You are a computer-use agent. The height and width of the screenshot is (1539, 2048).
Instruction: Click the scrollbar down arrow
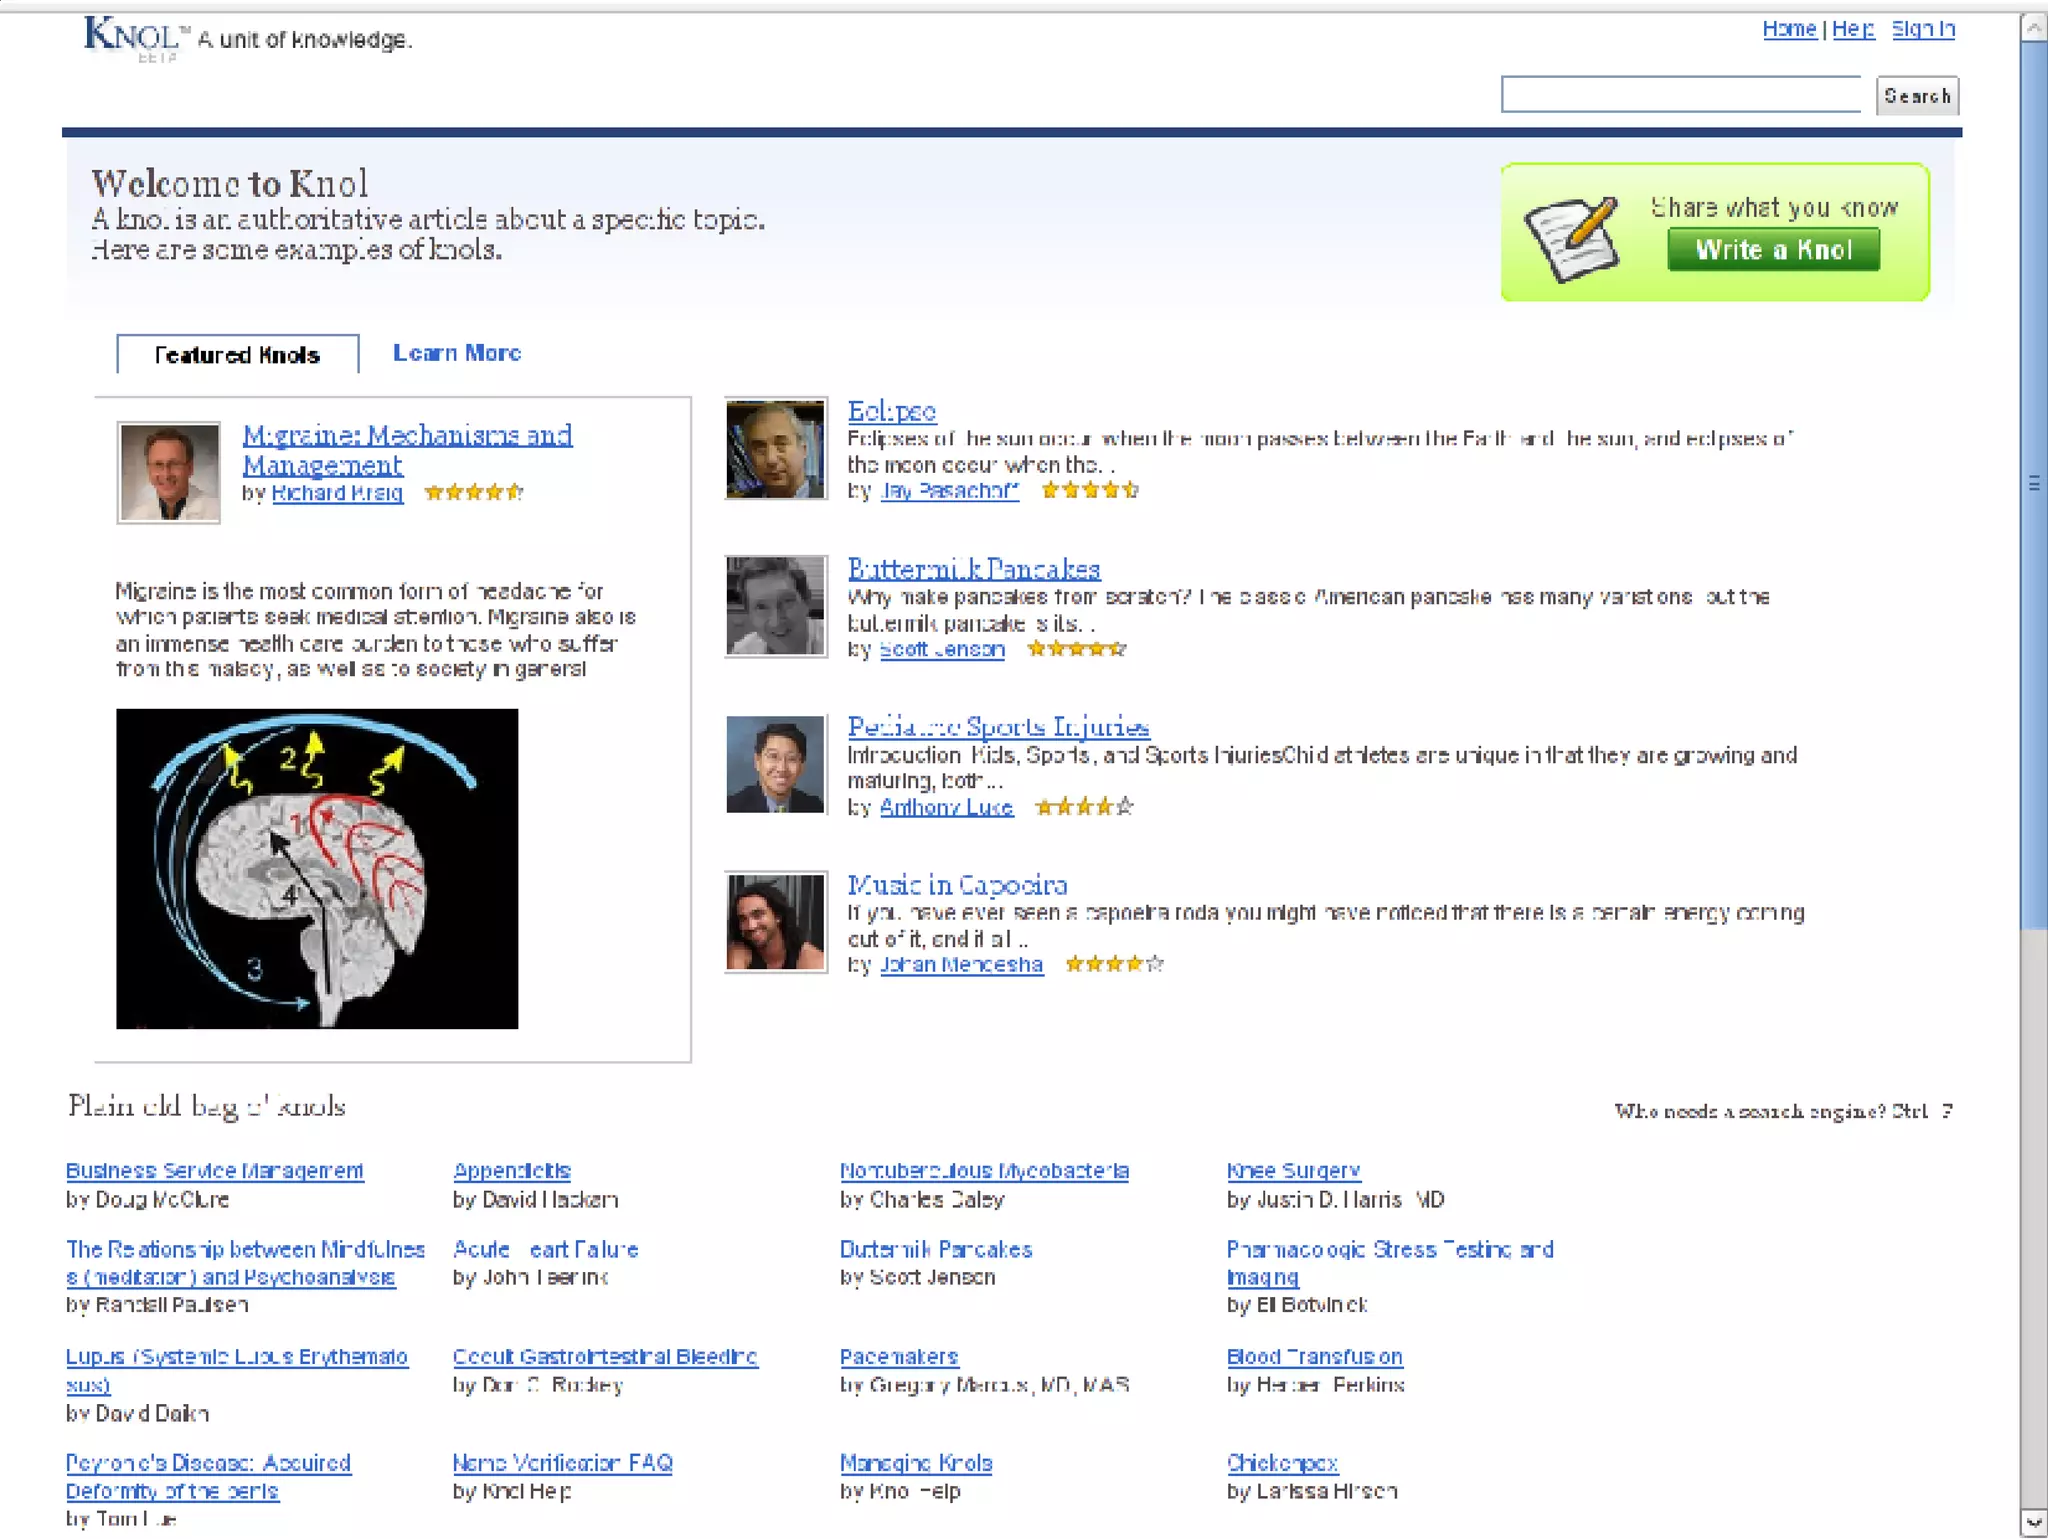(x=2033, y=1522)
